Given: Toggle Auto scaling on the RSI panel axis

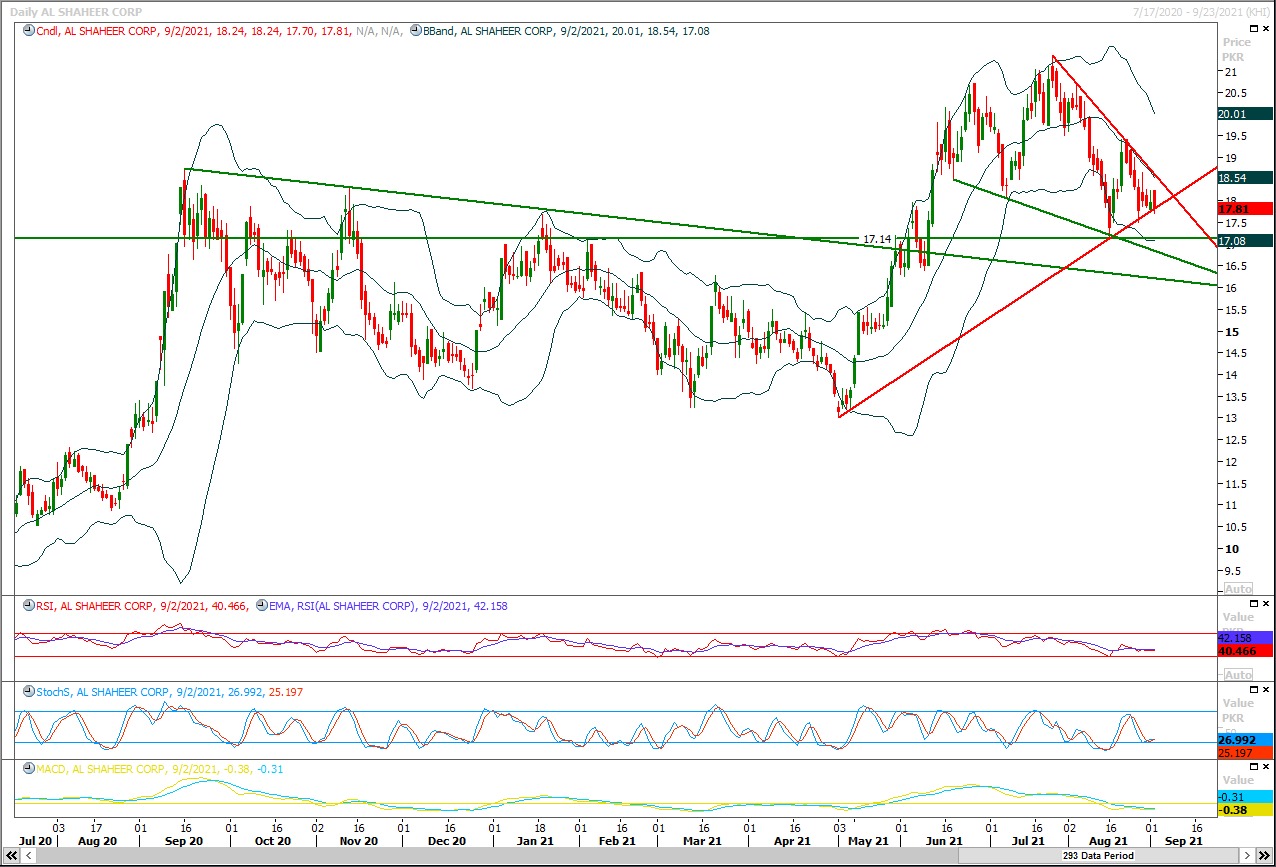Looking at the screenshot, I should coord(1237,675).
